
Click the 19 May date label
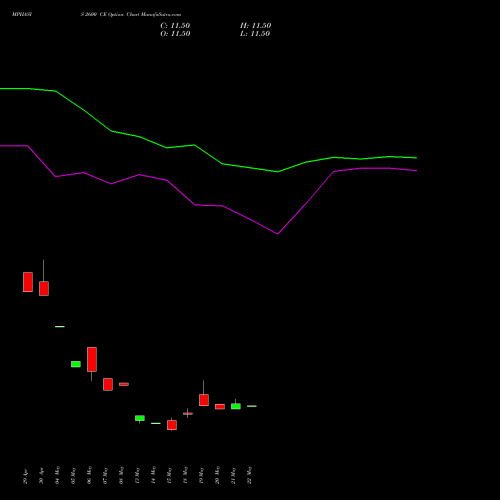click(202, 475)
